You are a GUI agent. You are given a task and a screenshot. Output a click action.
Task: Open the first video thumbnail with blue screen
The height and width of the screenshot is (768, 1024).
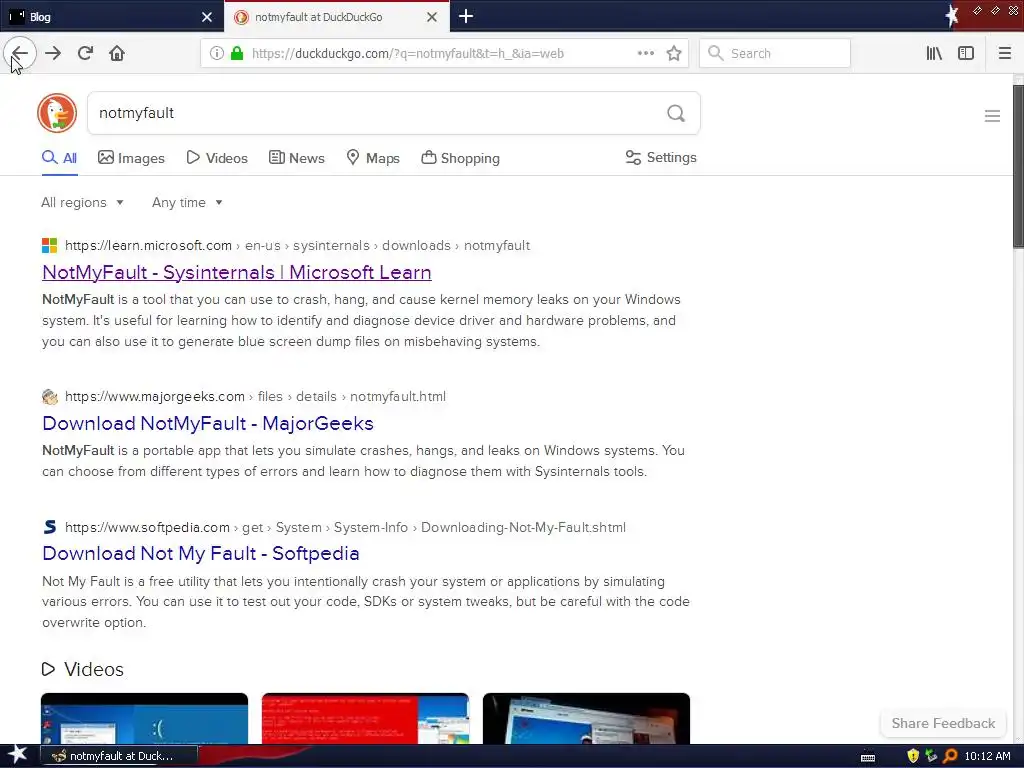tap(144, 718)
